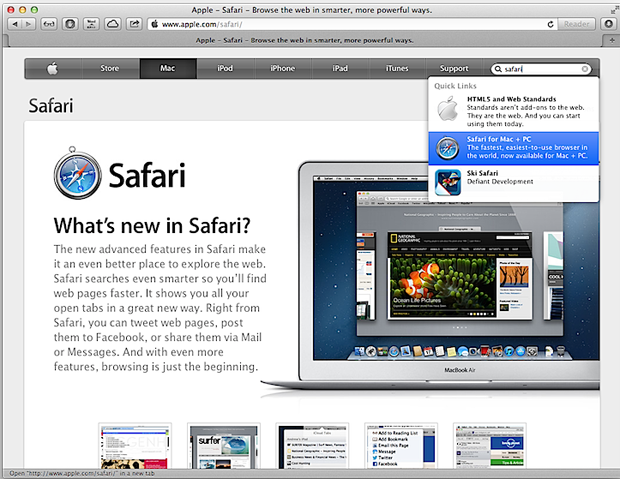This screenshot has width=620, height=479.
Task: Open the Mac navigation tab
Action: pyautogui.click(x=168, y=68)
